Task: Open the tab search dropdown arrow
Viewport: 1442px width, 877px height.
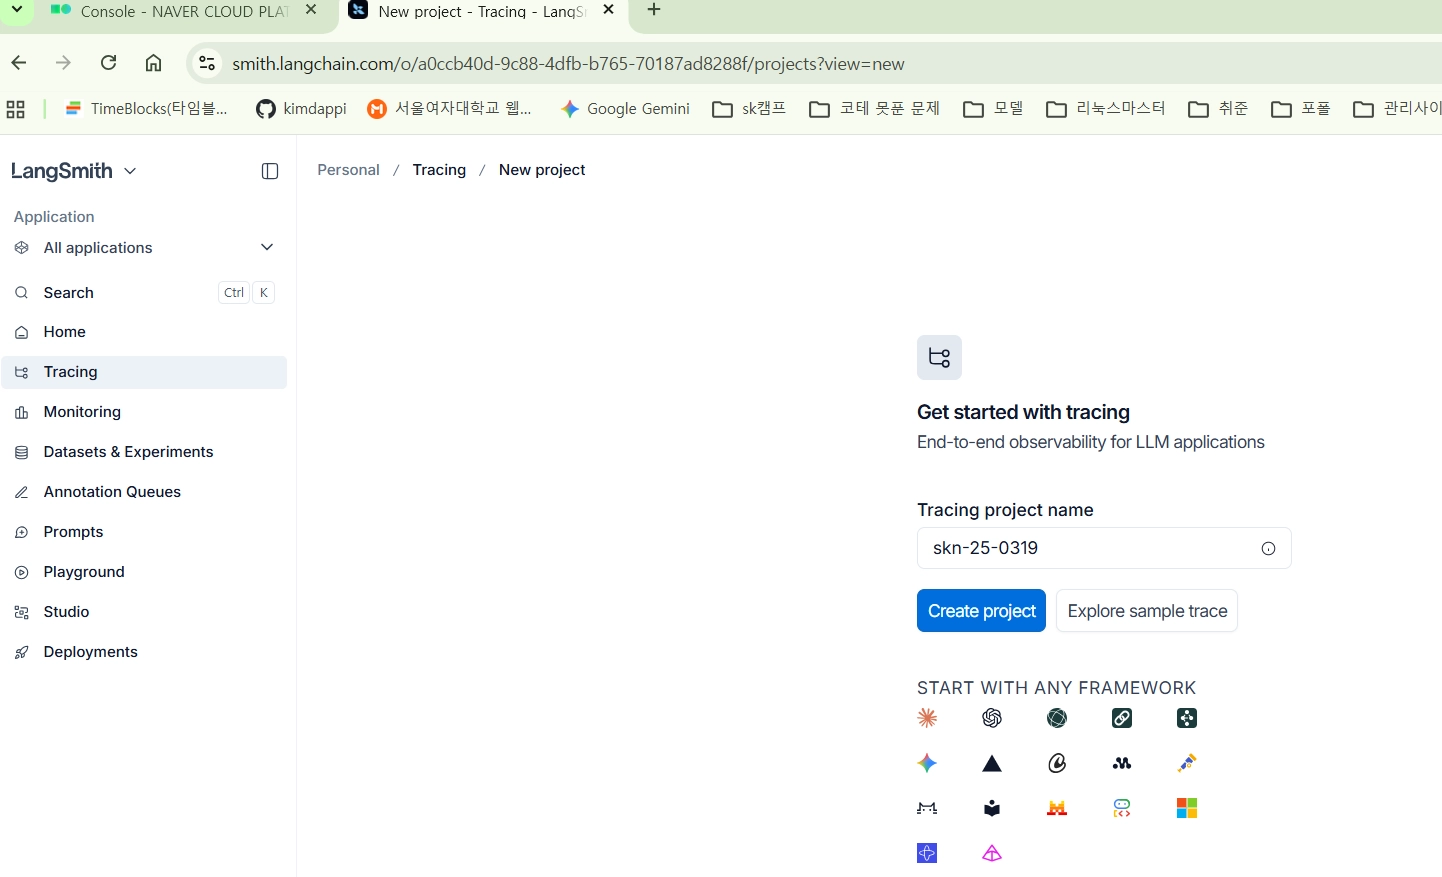Action: pyautogui.click(x=17, y=9)
